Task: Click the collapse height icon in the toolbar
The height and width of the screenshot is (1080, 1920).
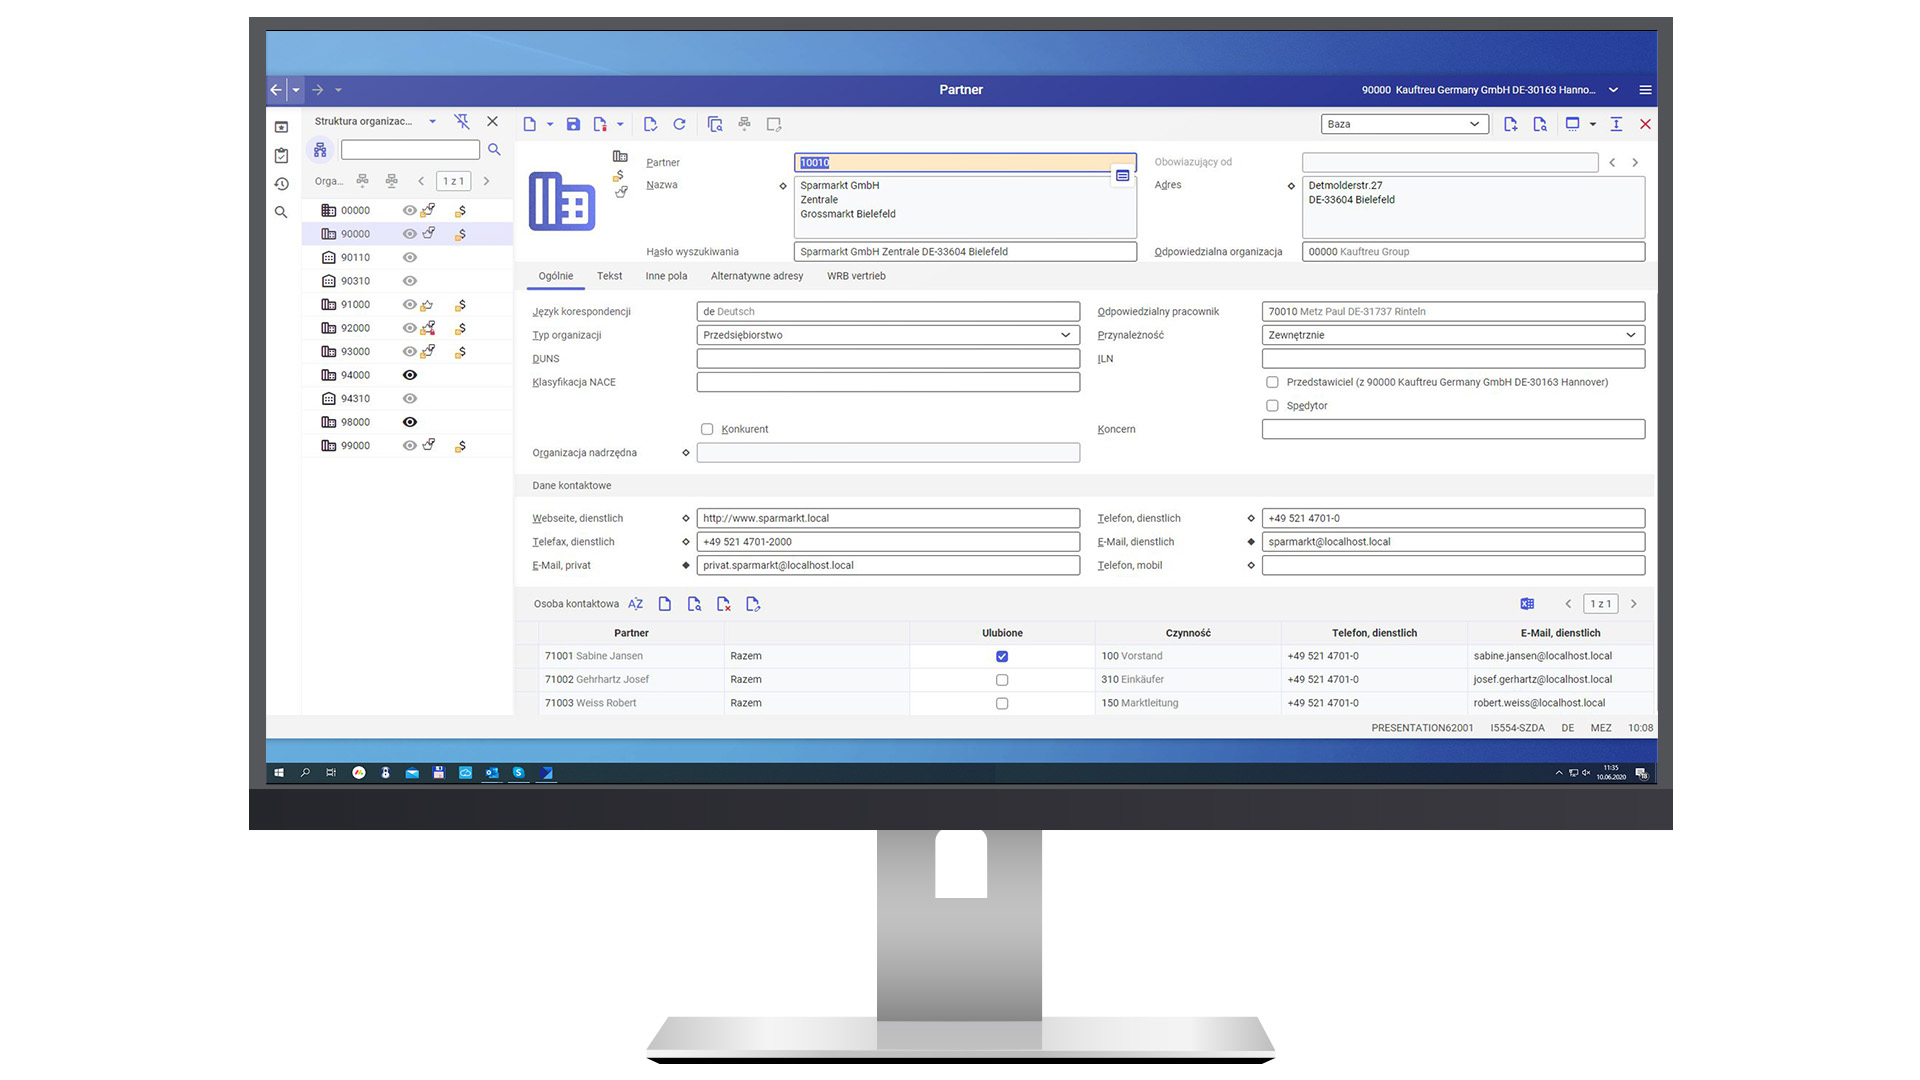Action: click(1616, 124)
